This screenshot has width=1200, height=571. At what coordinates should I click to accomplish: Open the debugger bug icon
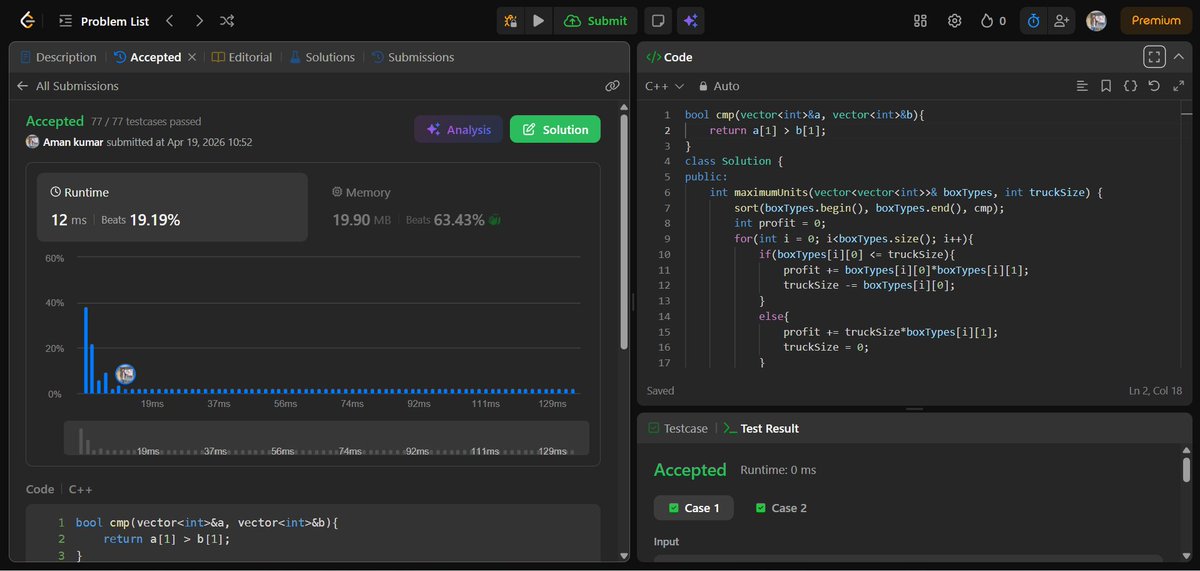tap(511, 21)
